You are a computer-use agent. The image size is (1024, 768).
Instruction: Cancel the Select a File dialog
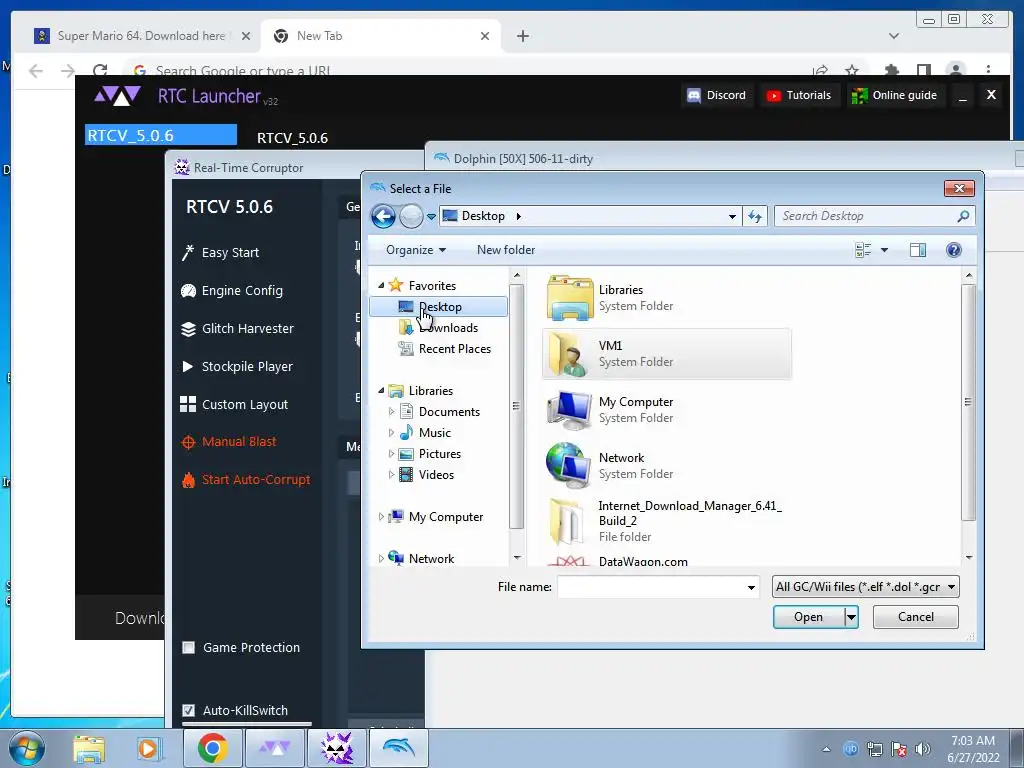pyautogui.click(x=916, y=617)
